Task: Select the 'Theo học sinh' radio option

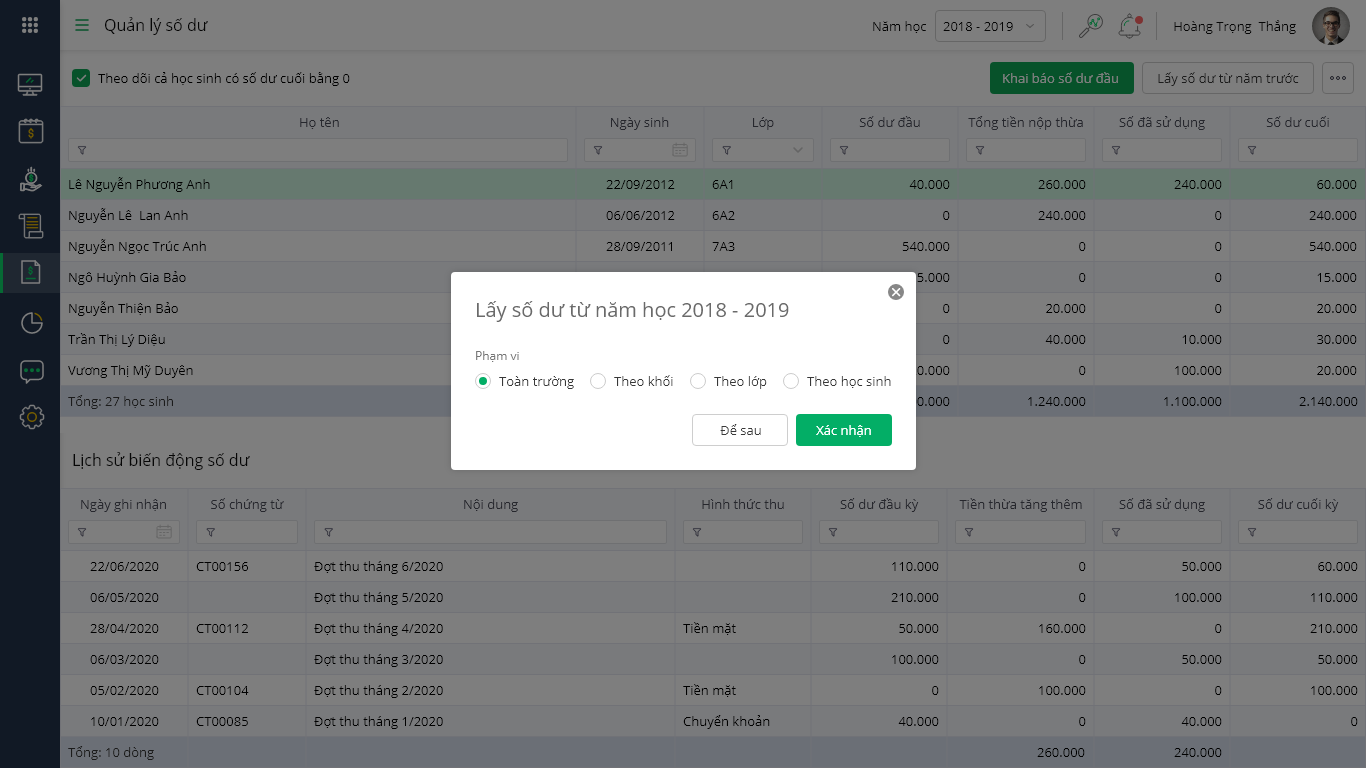Action: point(791,381)
